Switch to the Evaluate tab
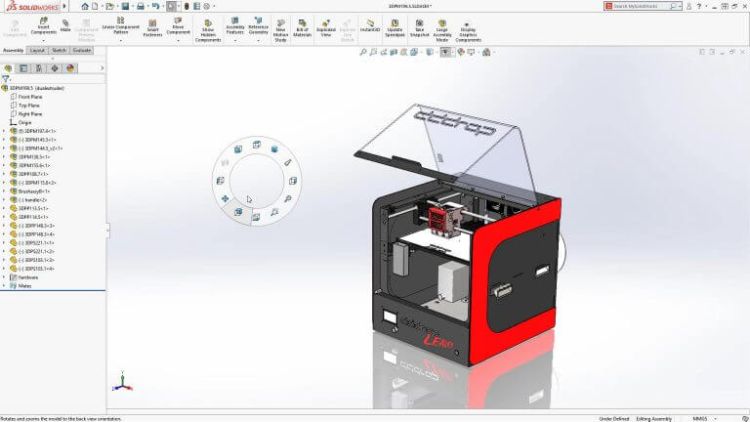 tap(82, 50)
